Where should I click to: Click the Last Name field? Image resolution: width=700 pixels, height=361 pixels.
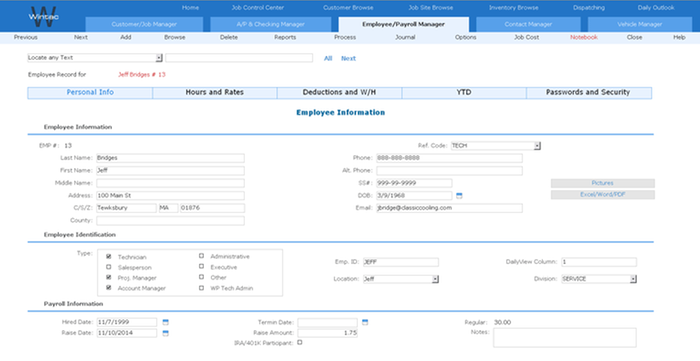(171, 158)
